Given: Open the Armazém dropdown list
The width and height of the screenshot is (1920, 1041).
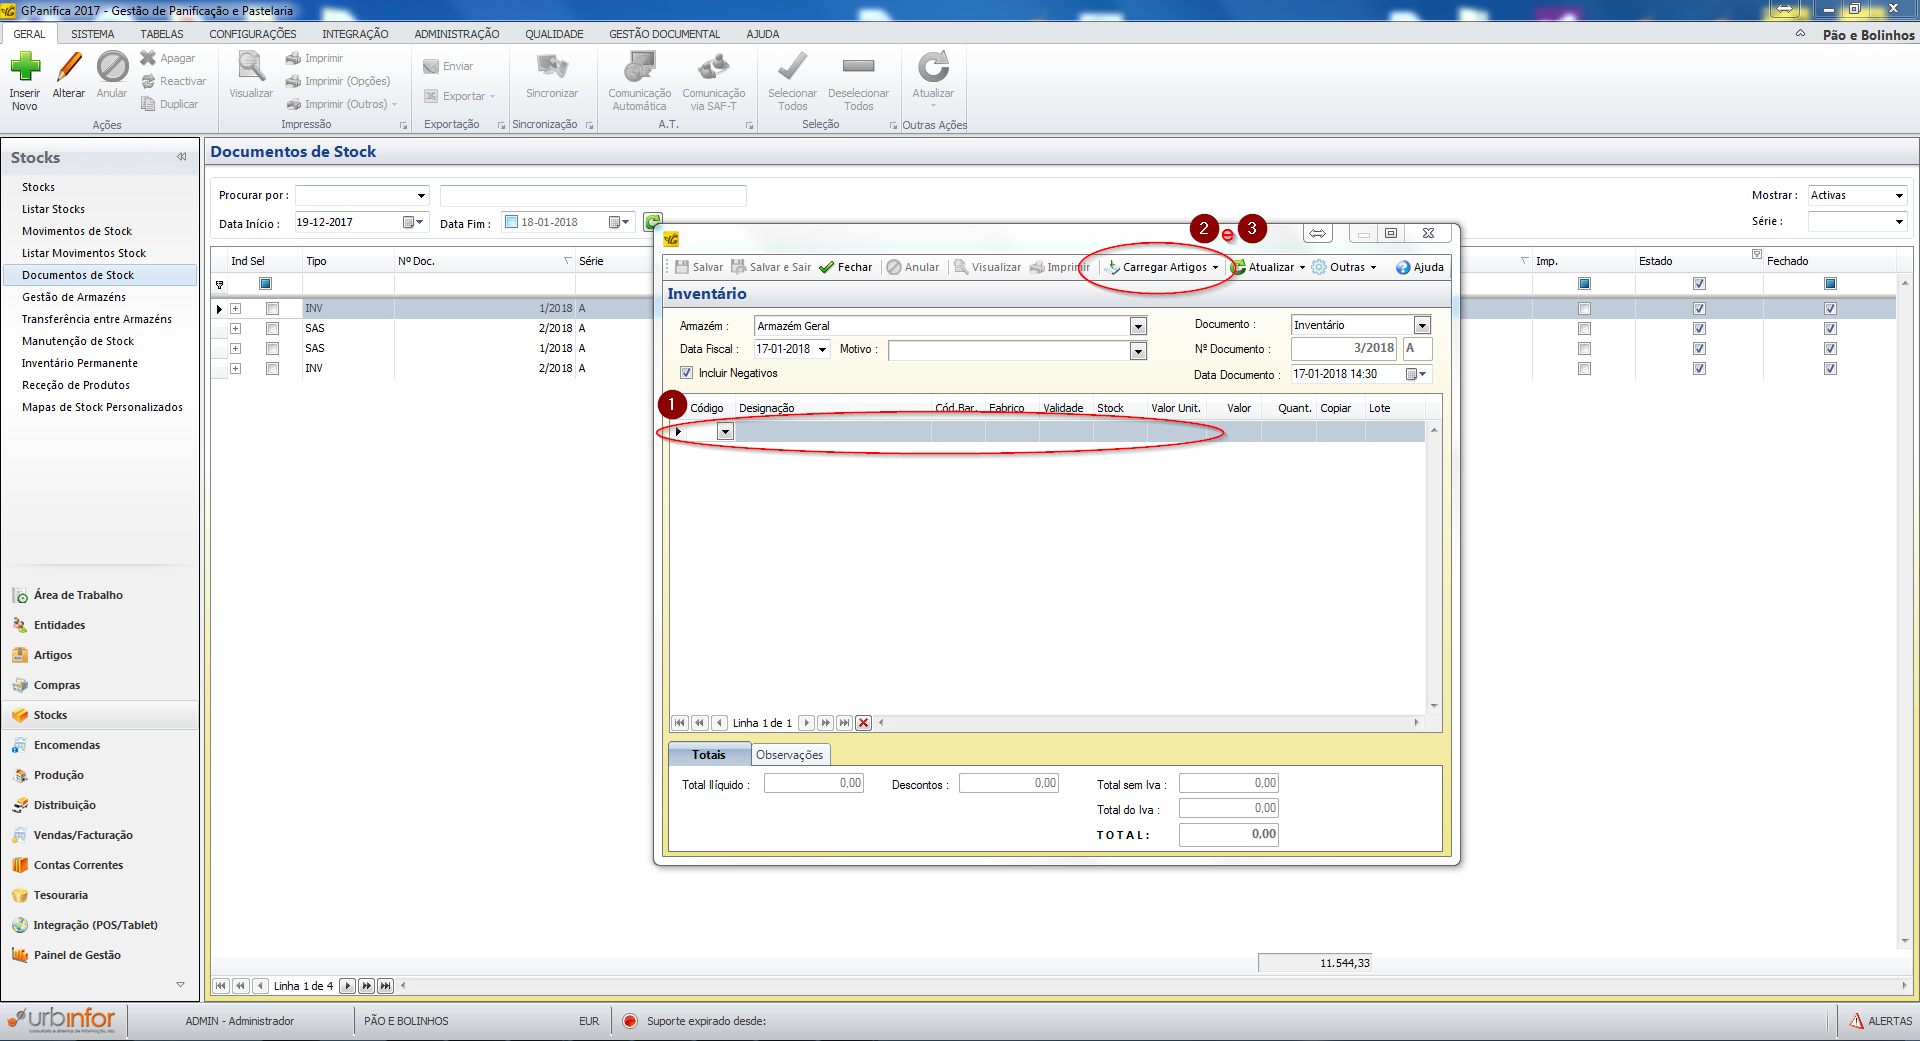Looking at the screenshot, I should pyautogui.click(x=1137, y=326).
